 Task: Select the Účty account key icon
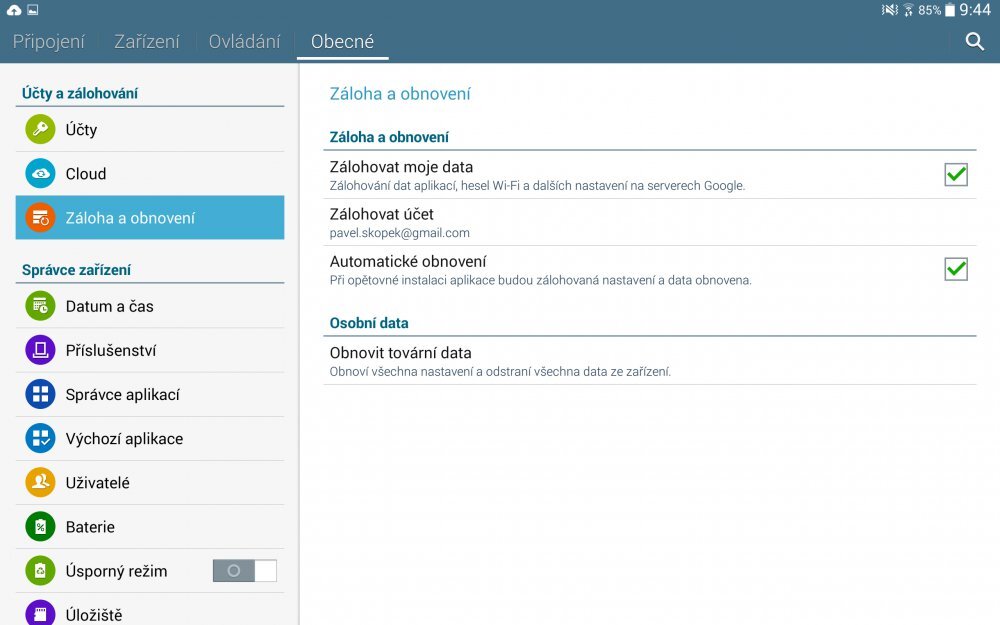tap(39, 129)
